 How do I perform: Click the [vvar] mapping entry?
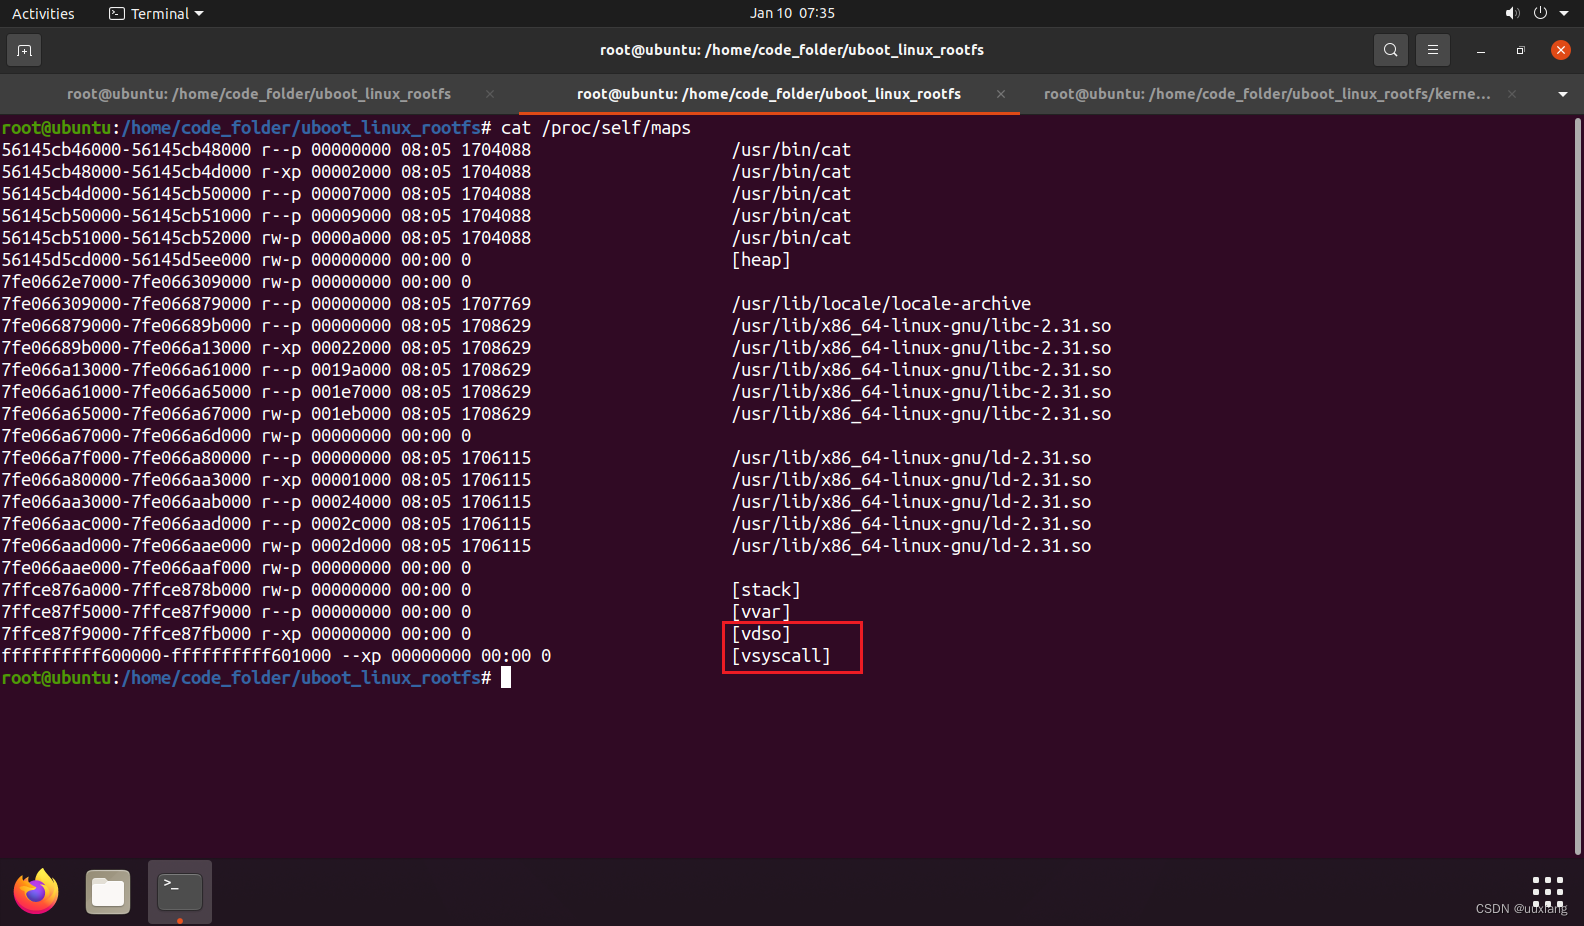pos(761,612)
